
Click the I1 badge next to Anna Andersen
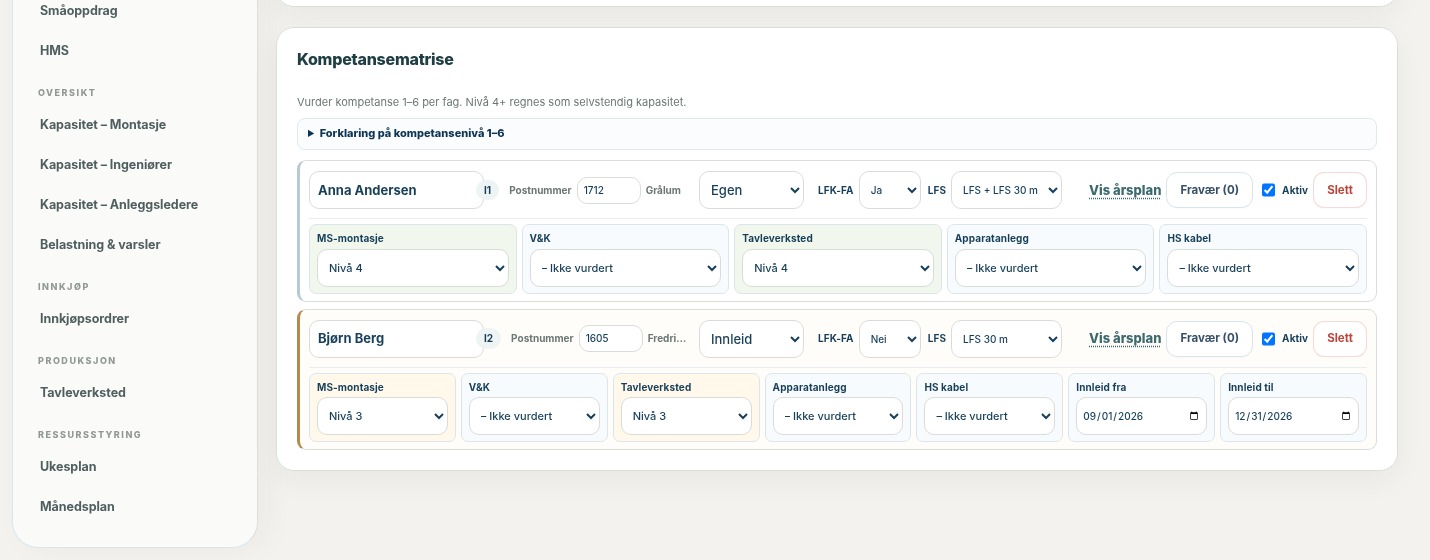[488, 190]
